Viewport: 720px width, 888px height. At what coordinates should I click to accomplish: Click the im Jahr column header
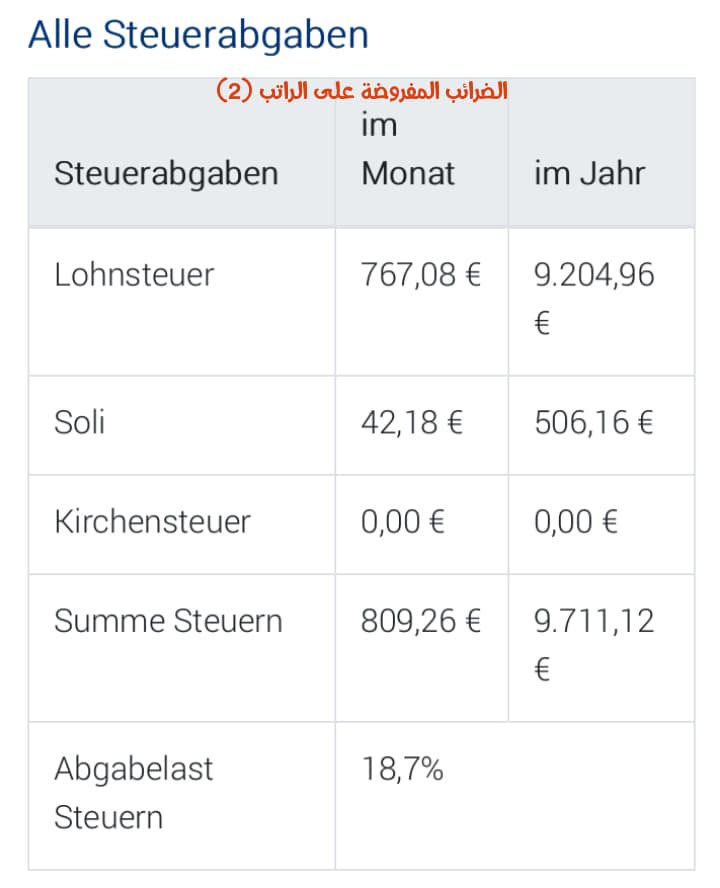point(589,173)
